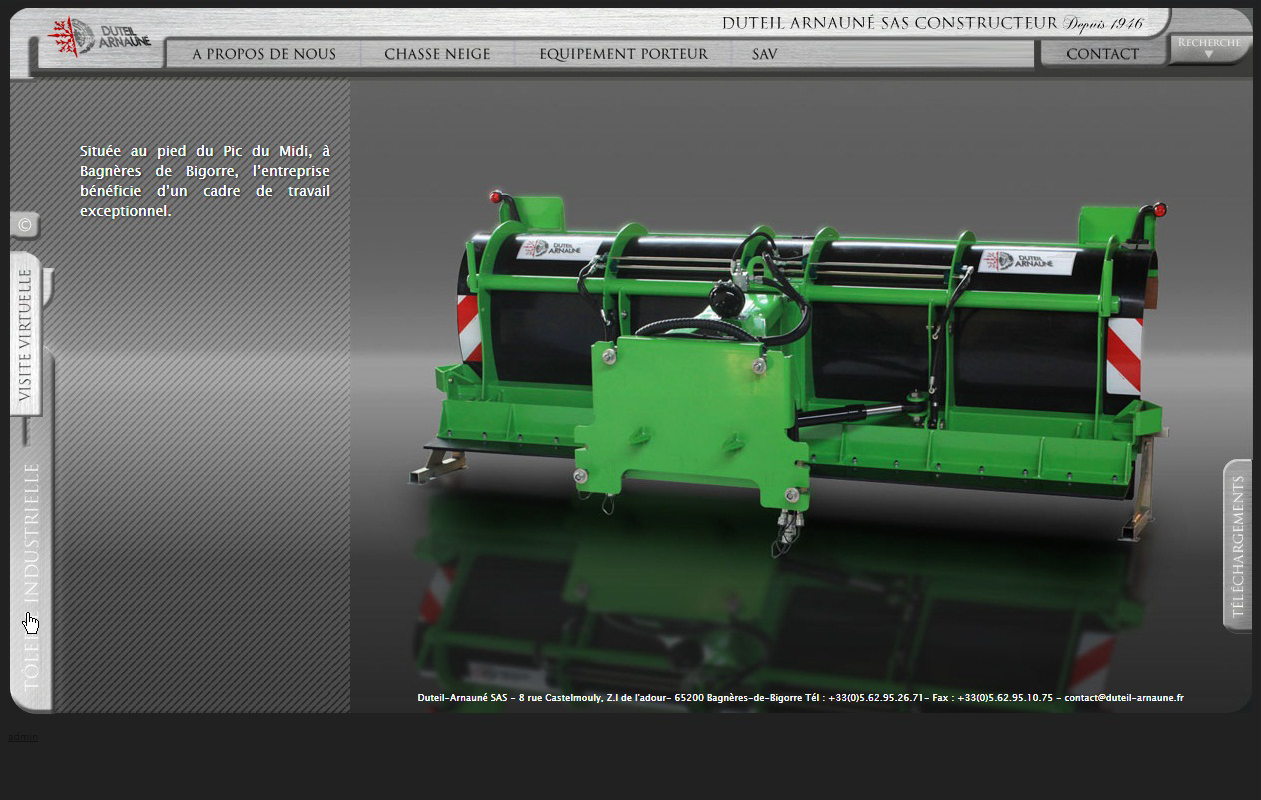Open the A PROPOS DE NOUS menu
The width and height of the screenshot is (1261, 800).
(264, 54)
